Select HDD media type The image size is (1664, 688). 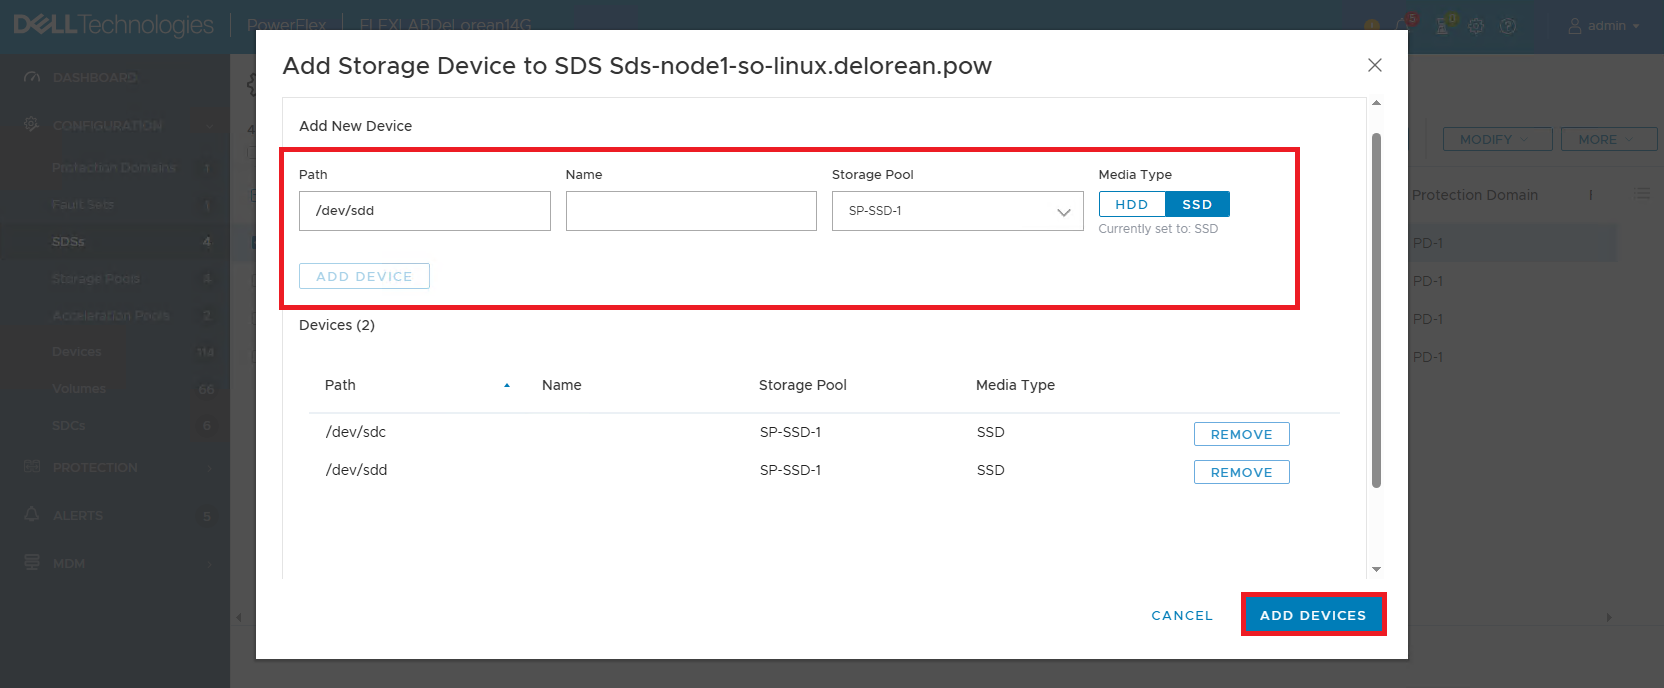pyautogui.click(x=1132, y=204)
